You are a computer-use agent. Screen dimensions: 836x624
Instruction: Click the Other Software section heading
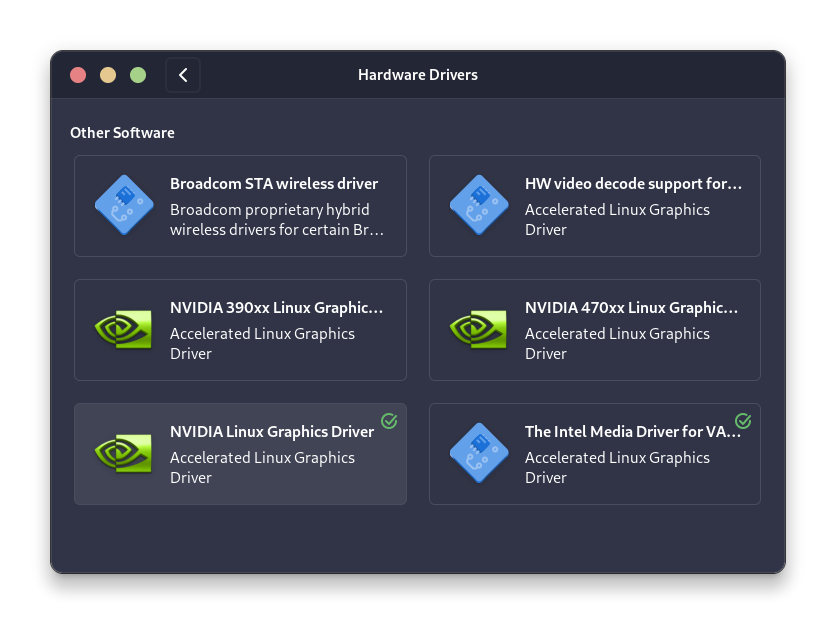[x=122, y=133]
